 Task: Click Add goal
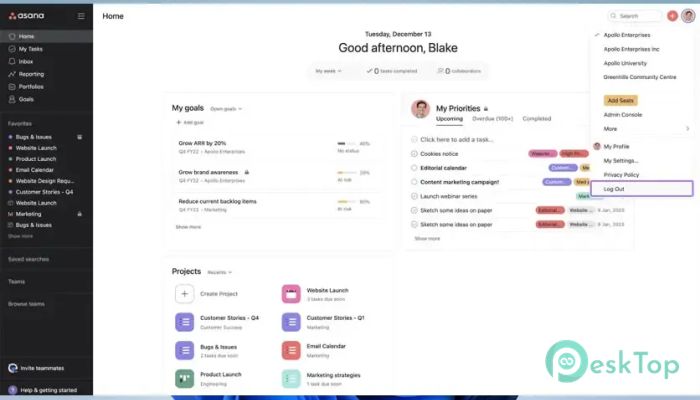coord(190,122)
